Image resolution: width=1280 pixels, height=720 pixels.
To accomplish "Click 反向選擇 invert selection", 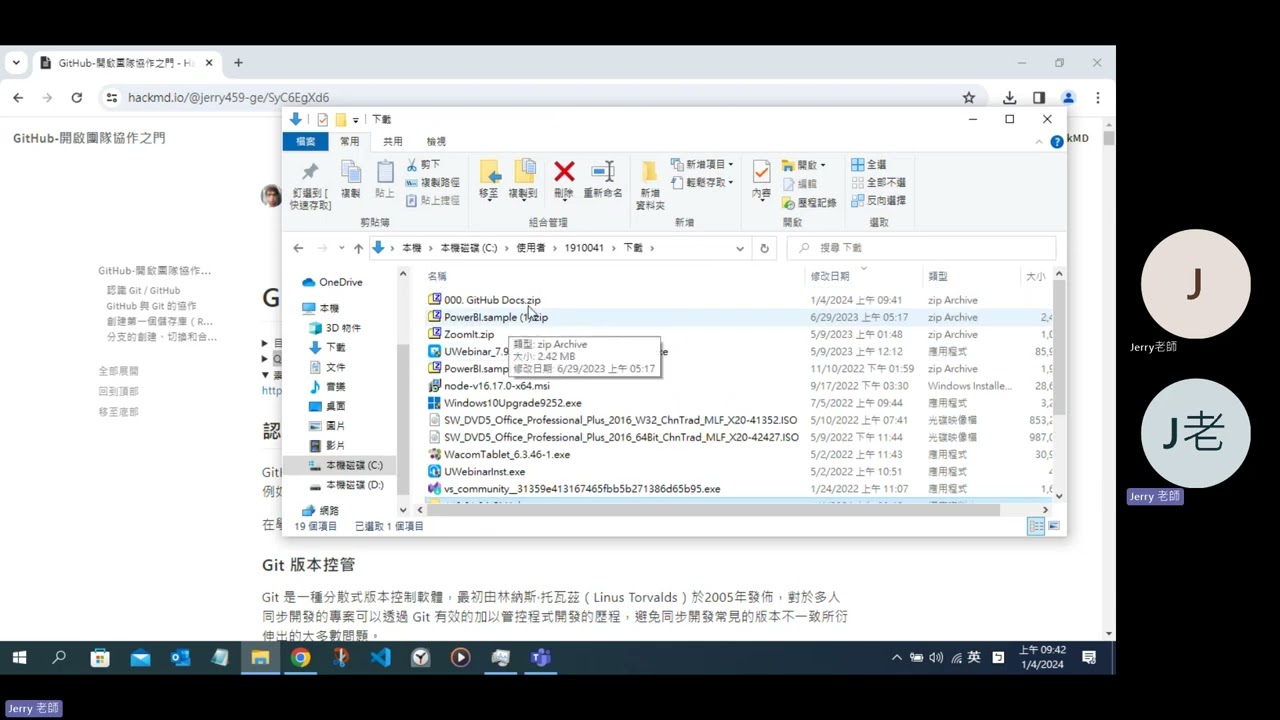I will [x=879, y=200].
